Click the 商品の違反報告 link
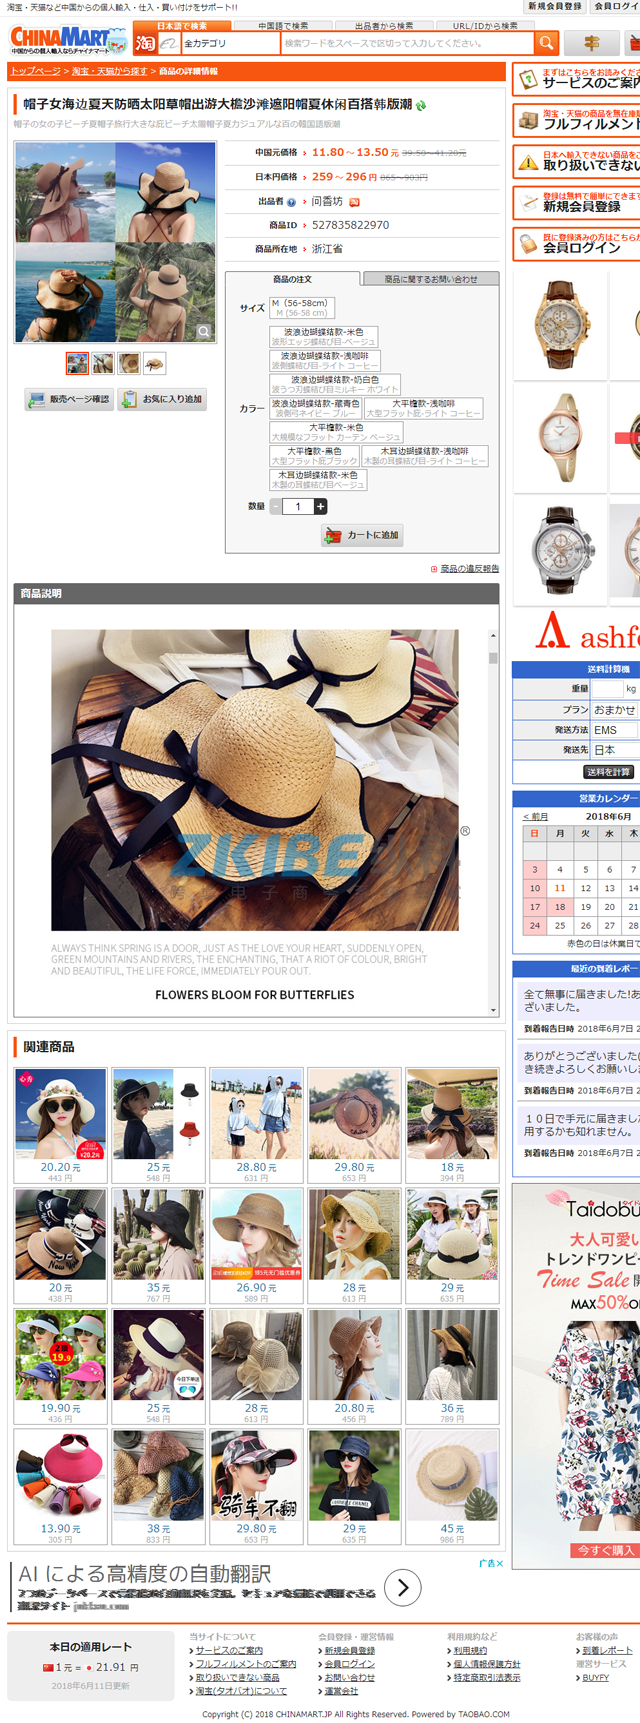The image size is (640, 1723). (x=469, y=568)
